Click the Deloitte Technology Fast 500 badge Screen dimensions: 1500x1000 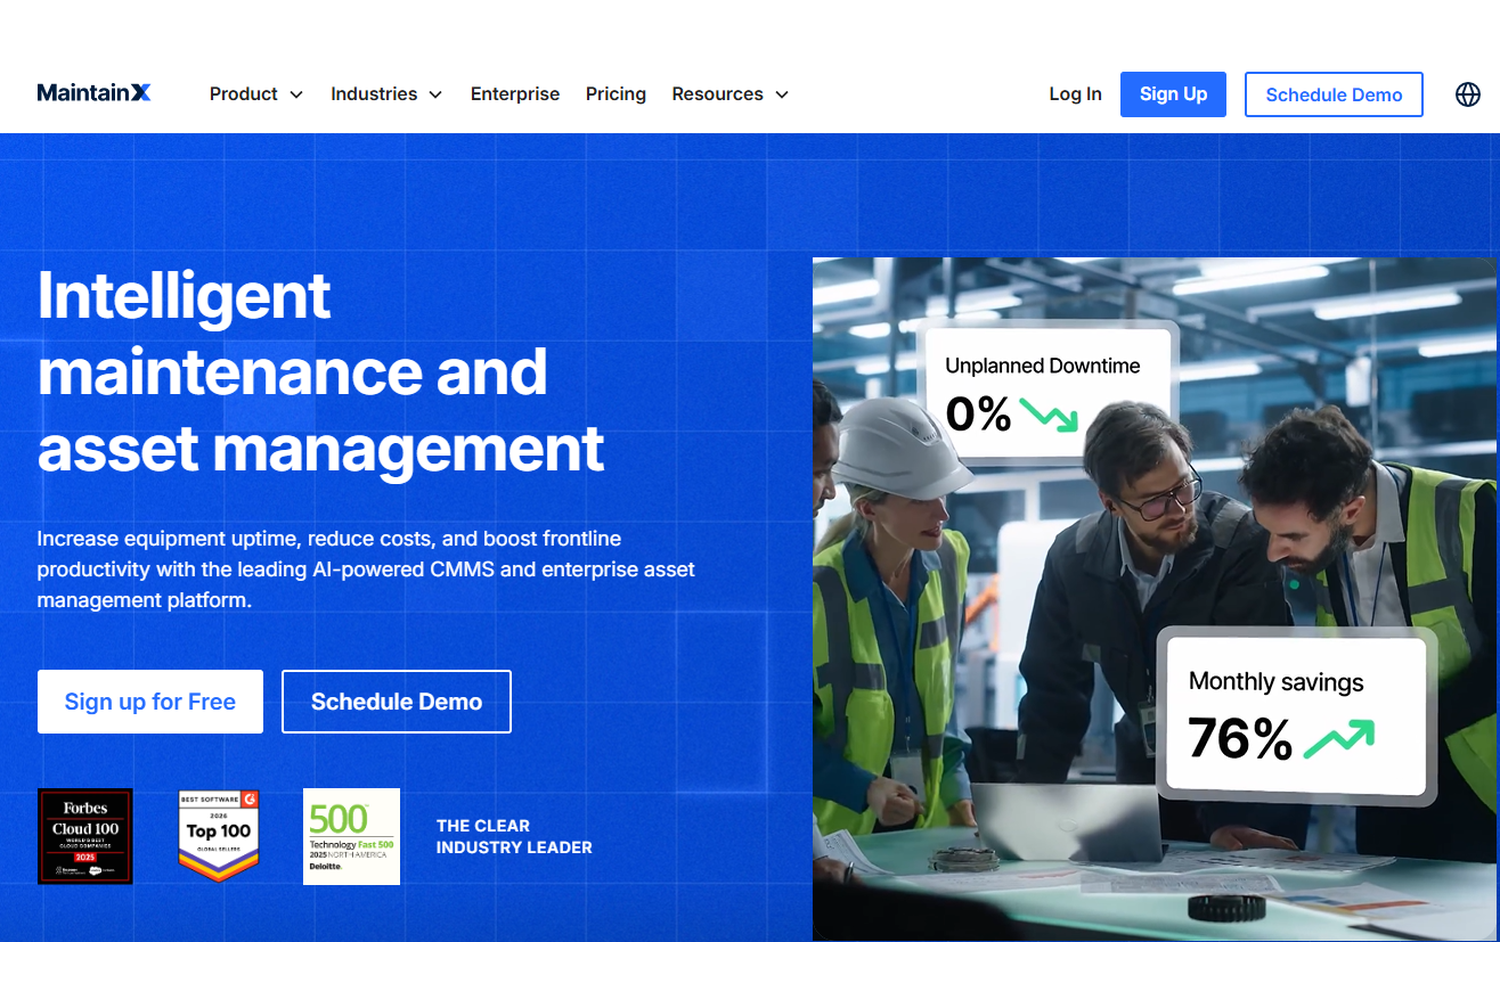pyautogui.click(x=351, y=836)
